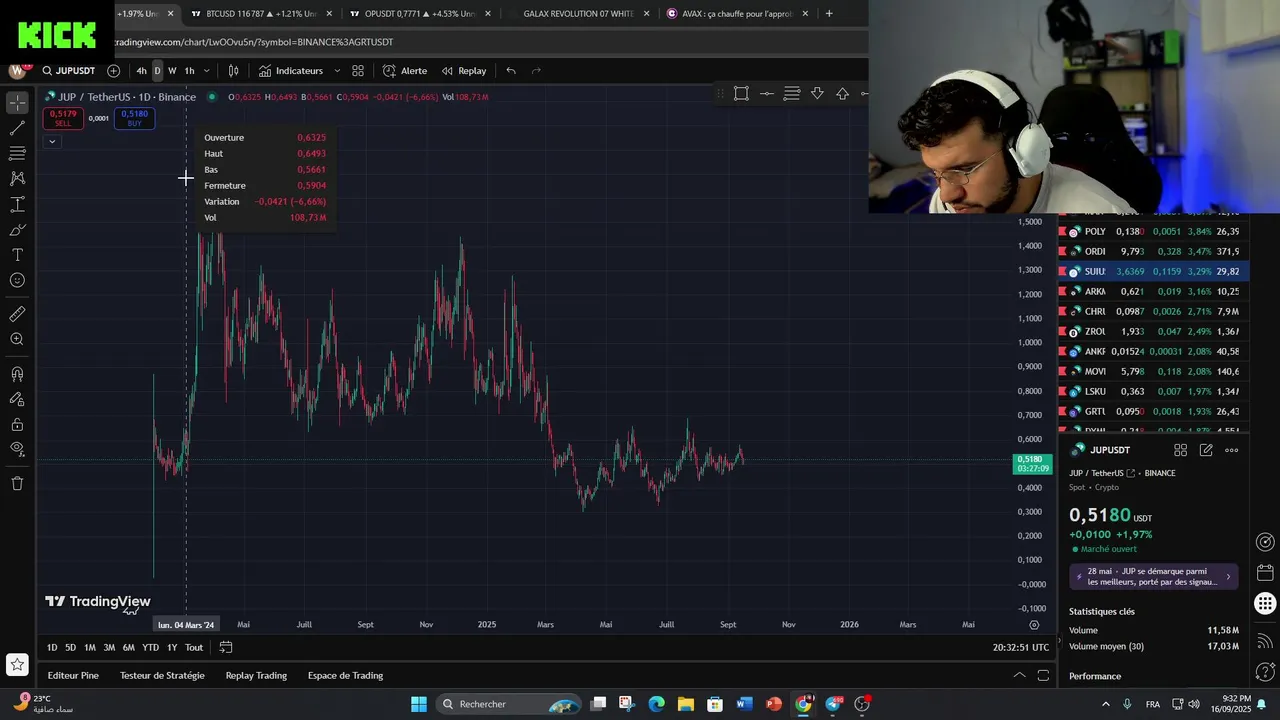
Task: Open the Indicateurs menu
Action: tap(291, 71)
